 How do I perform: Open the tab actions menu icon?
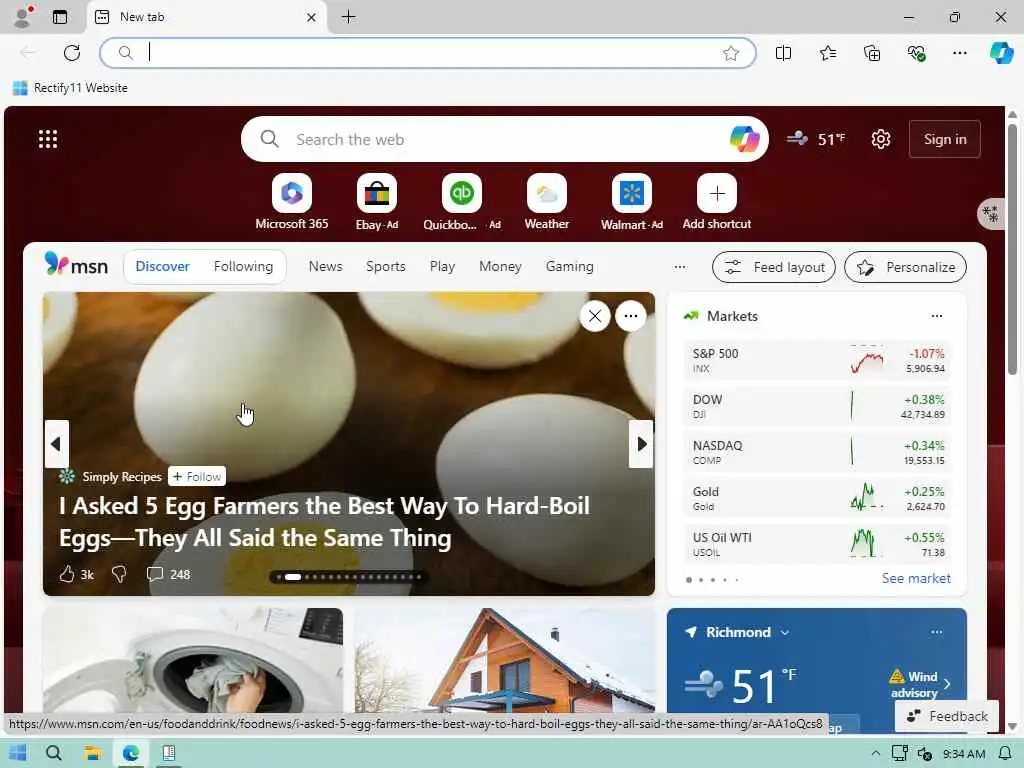(x=59, y=17)
